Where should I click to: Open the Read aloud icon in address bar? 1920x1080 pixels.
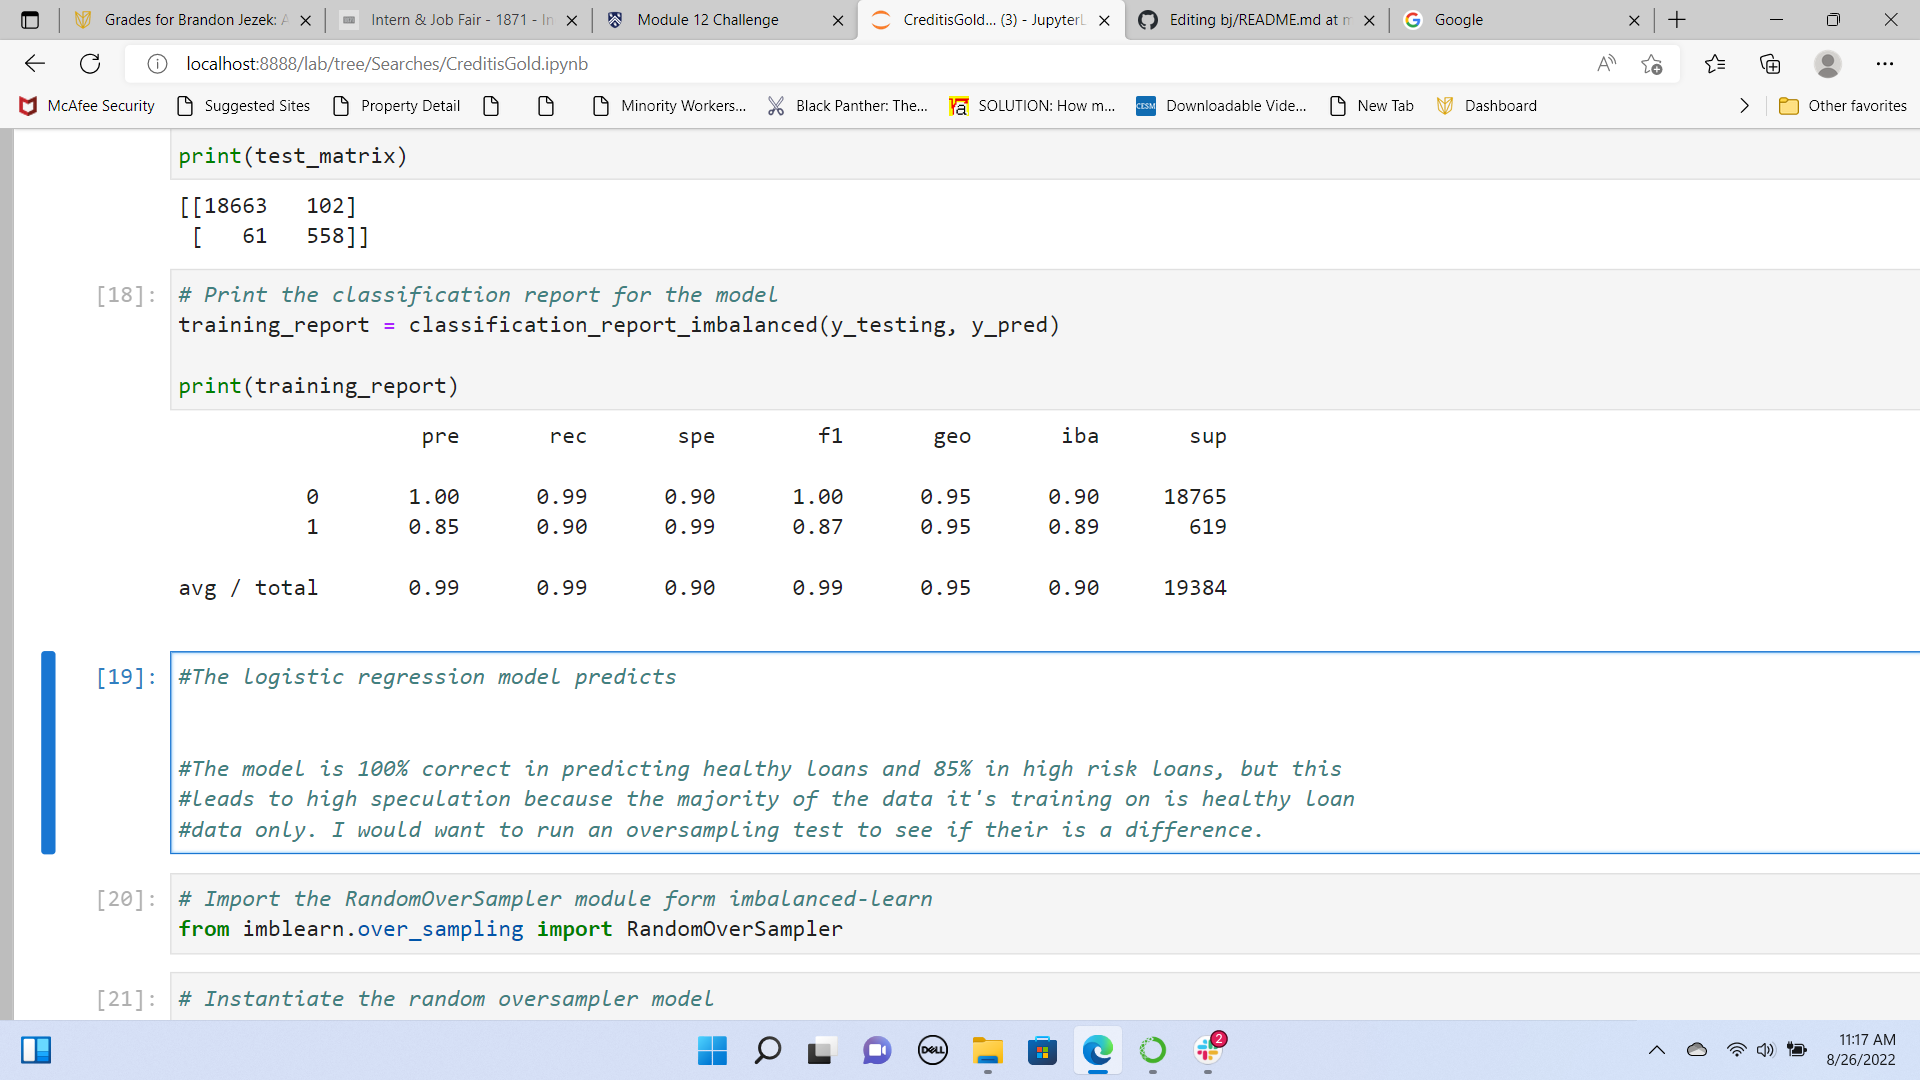1606,64
